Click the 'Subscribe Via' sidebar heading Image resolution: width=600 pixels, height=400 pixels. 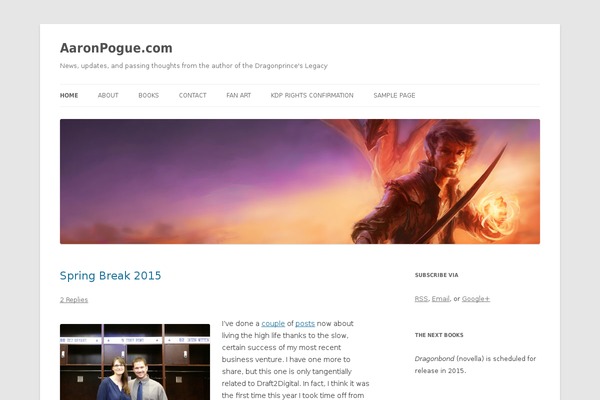437,275
